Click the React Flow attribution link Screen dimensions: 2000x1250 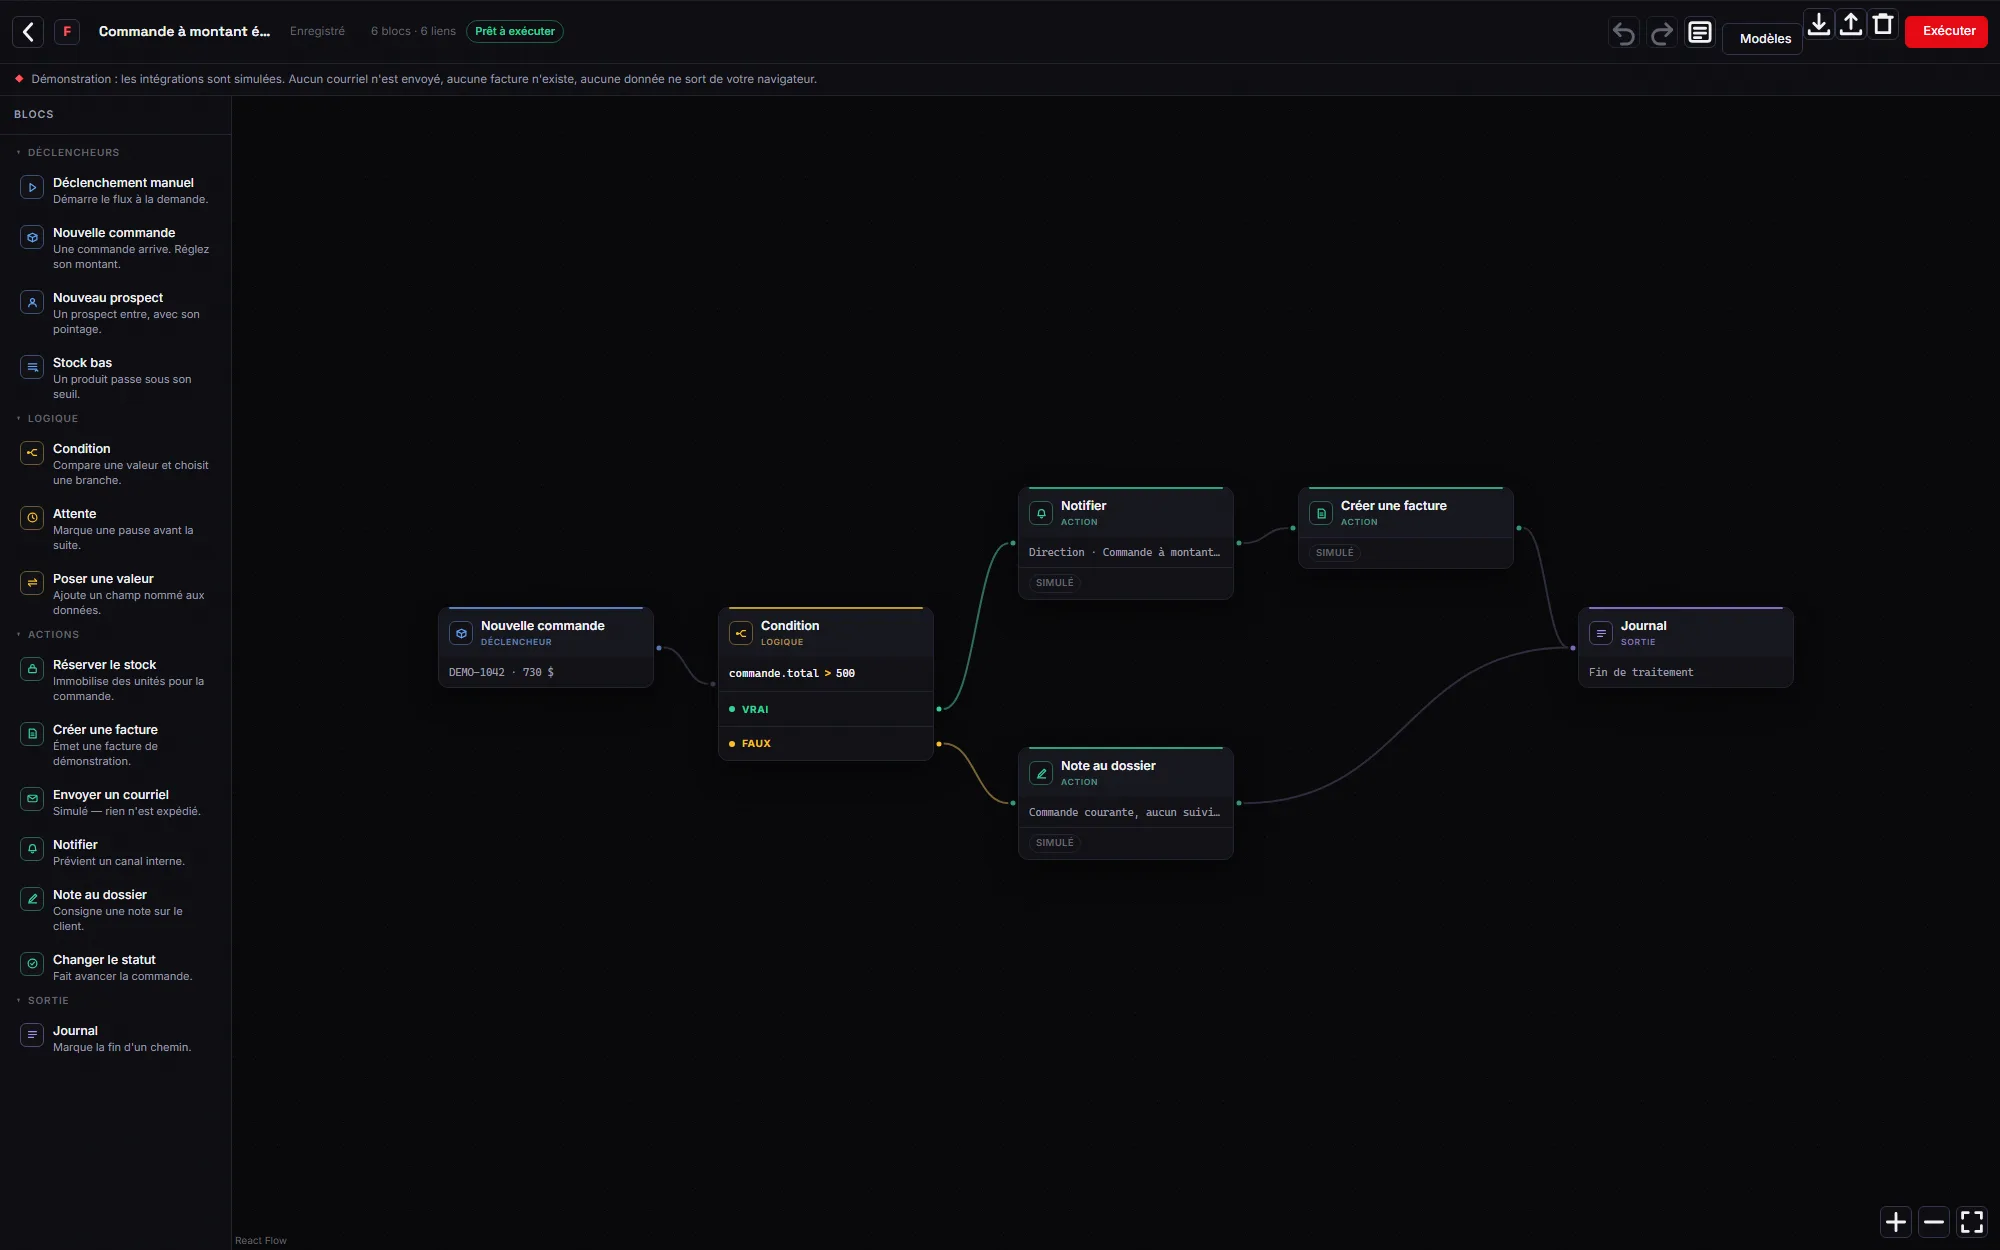tap(261, 1240)
